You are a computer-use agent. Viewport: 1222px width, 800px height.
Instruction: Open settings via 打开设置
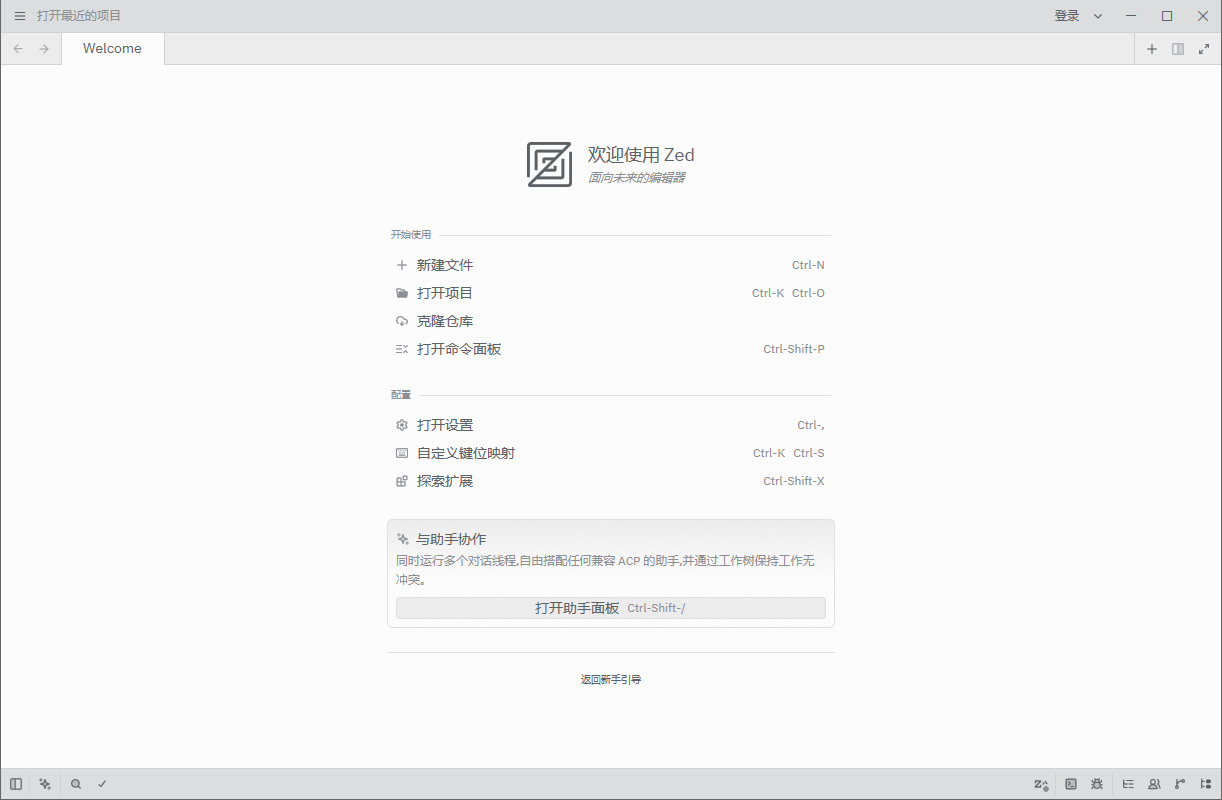click(x=610, y=425)
